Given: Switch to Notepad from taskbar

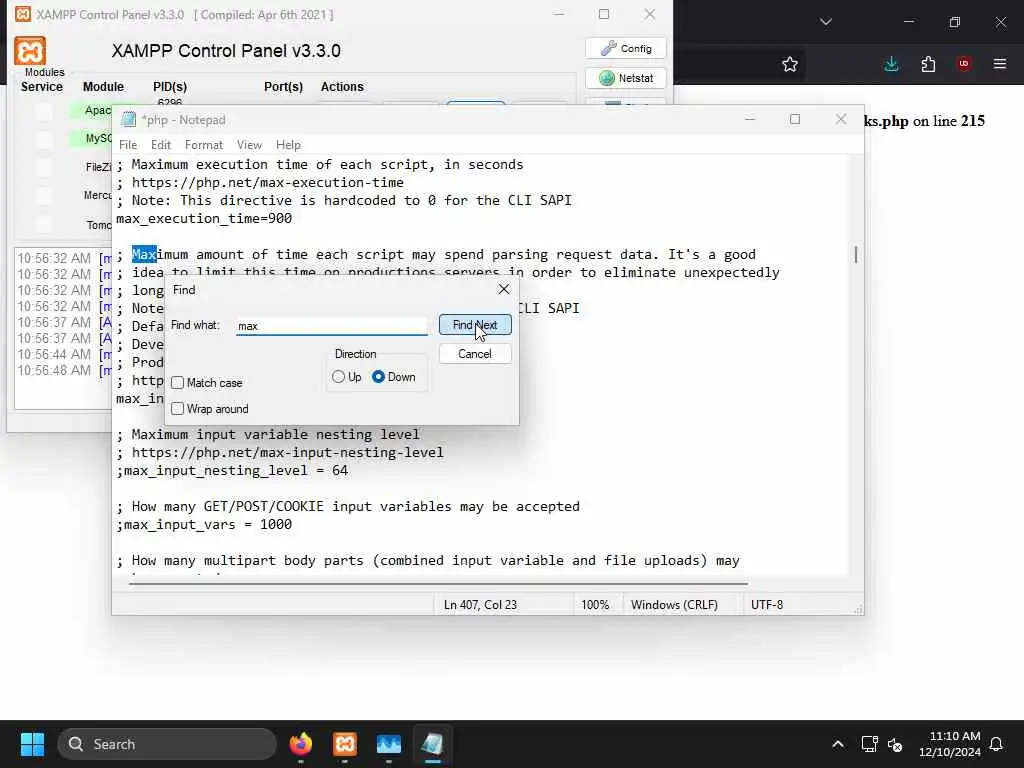Looking at the screenshot, I should click(432, 744).
